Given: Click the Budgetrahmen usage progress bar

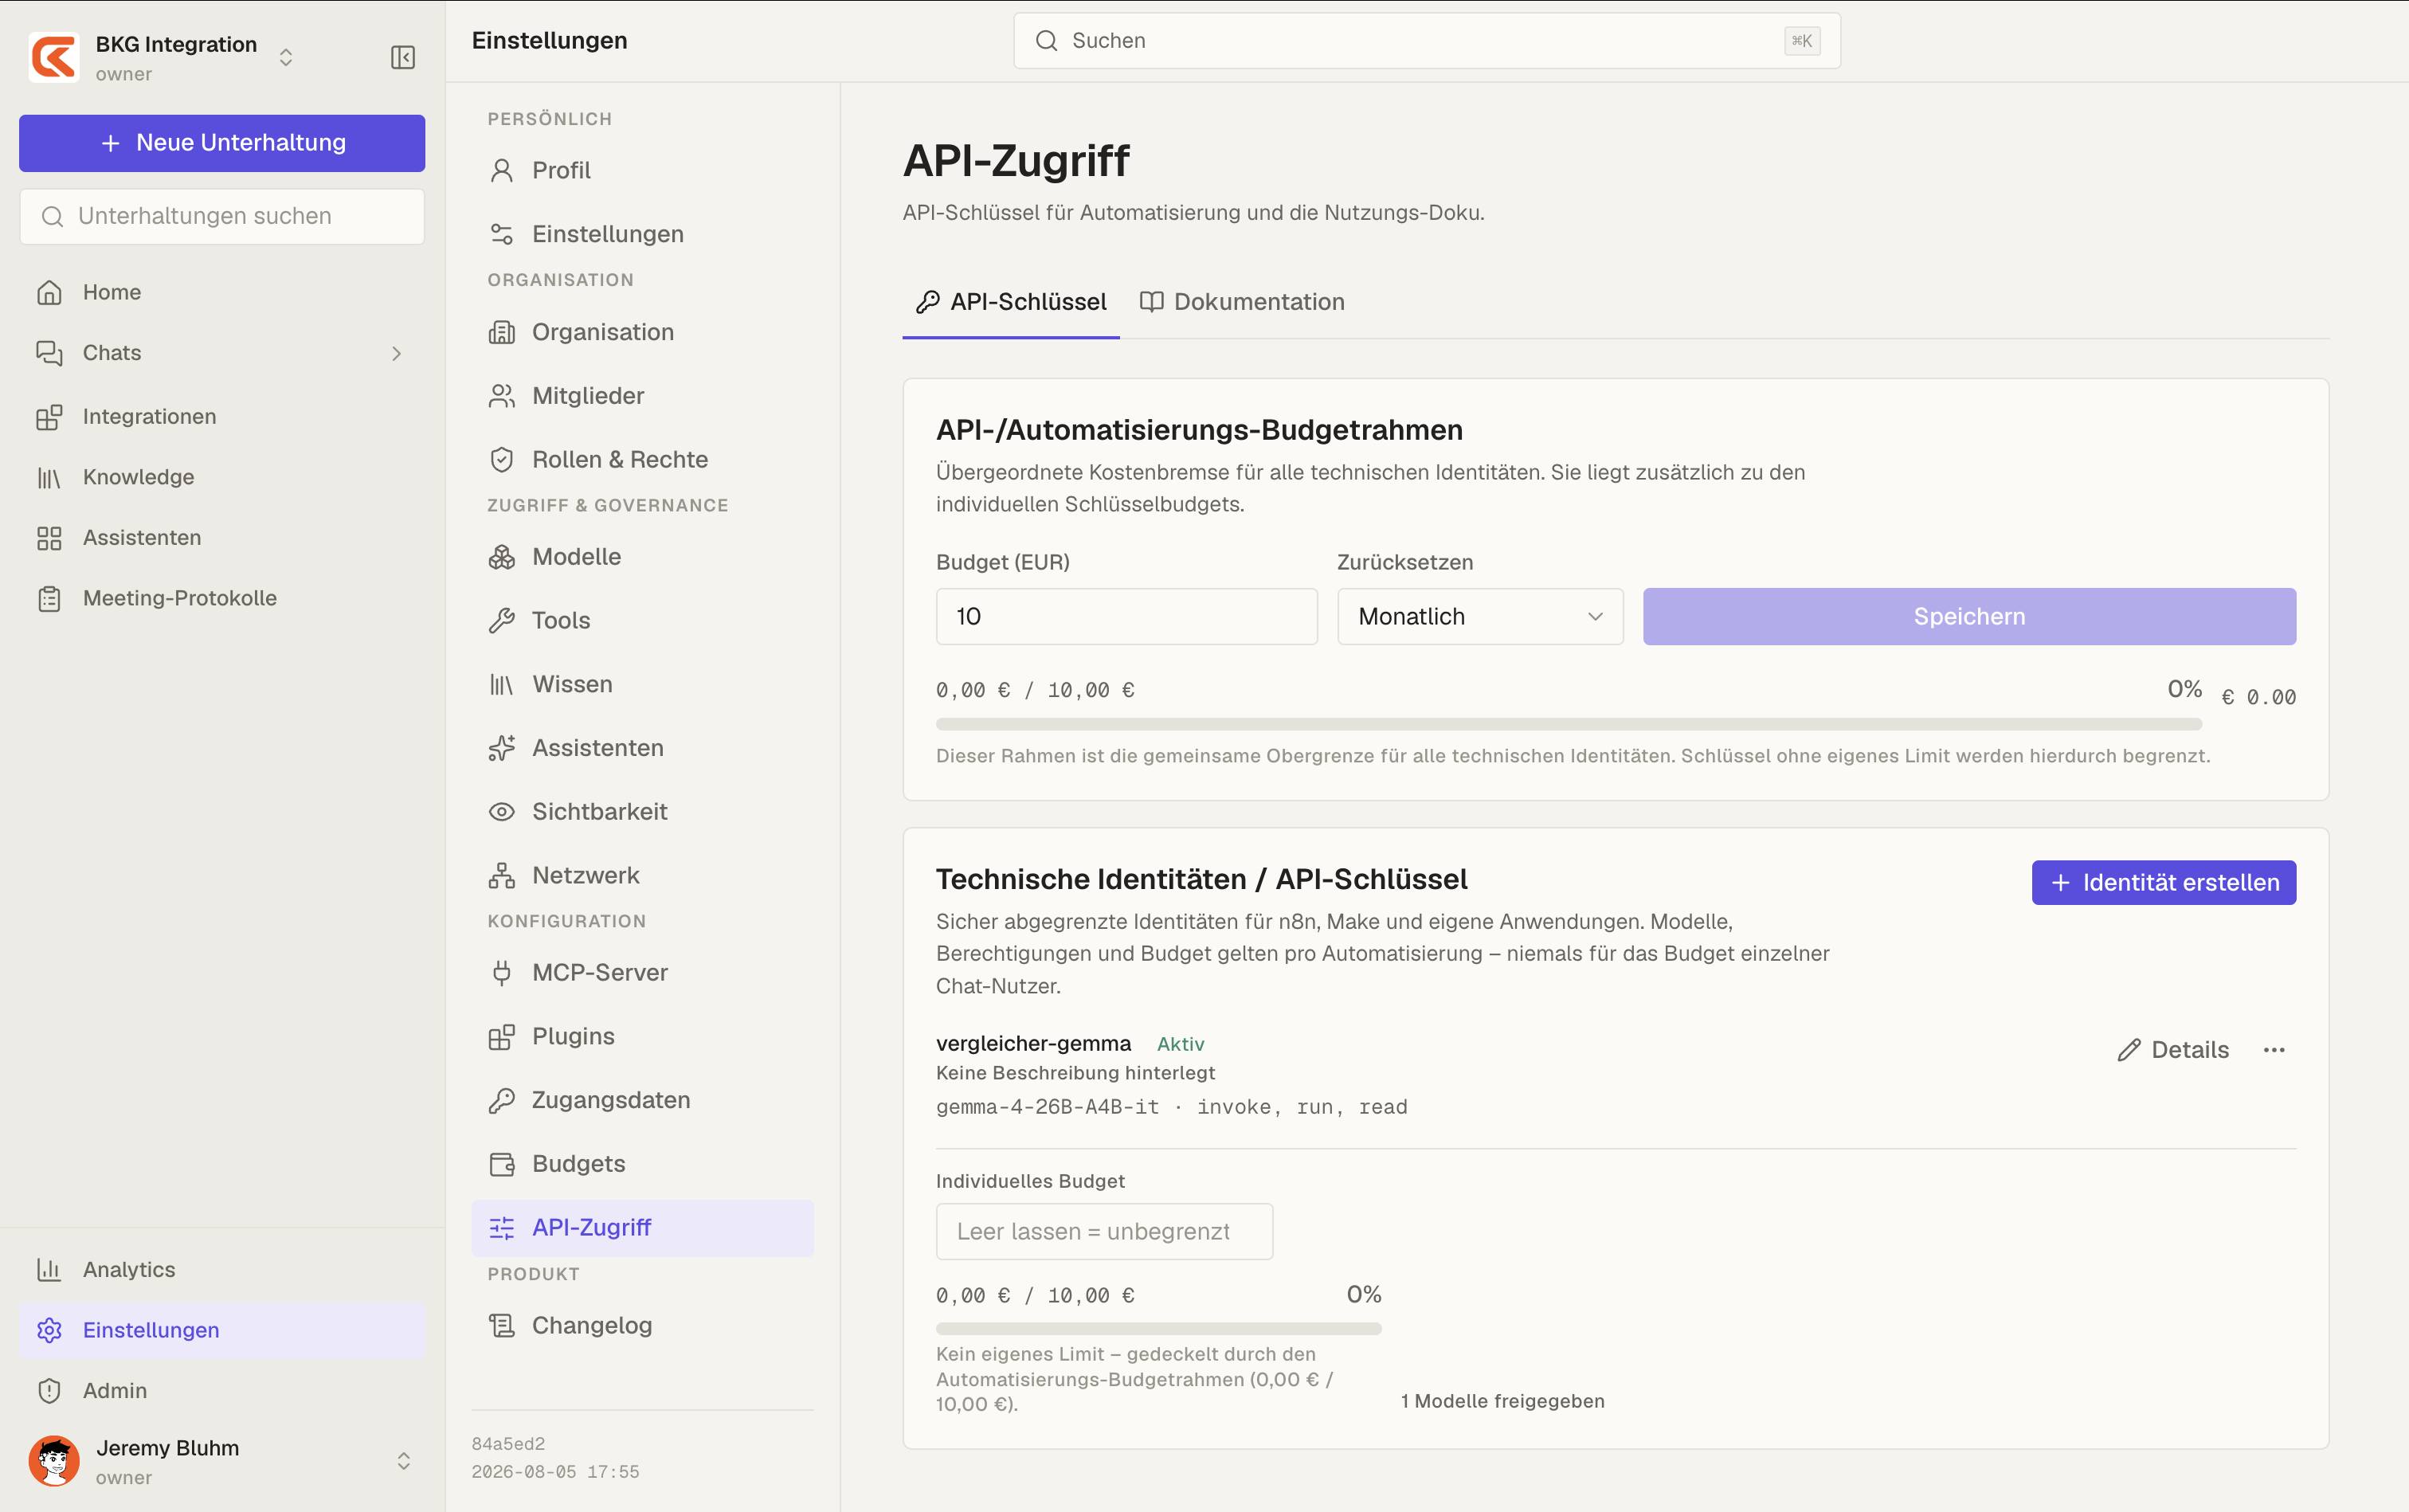Looking at the screenshot, I should pyautogui.click(x=1568, y=723).
